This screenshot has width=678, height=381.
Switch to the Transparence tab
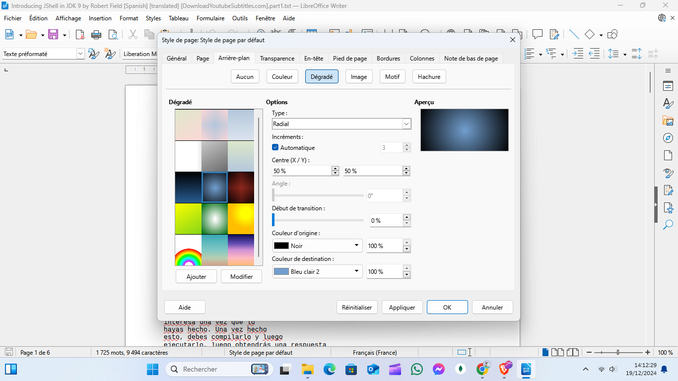(x=277, y=58)
